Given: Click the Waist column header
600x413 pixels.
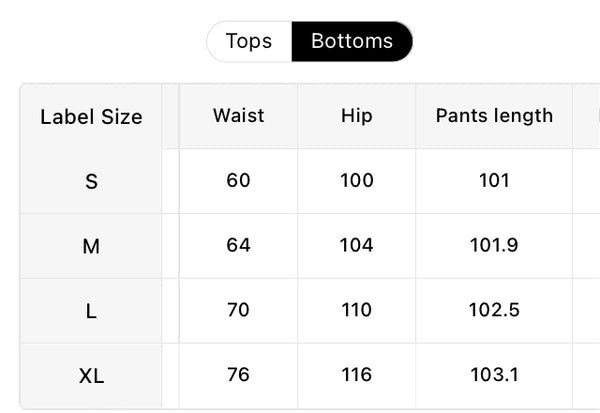Looking at the screenshot, I should tap(238, 116).
